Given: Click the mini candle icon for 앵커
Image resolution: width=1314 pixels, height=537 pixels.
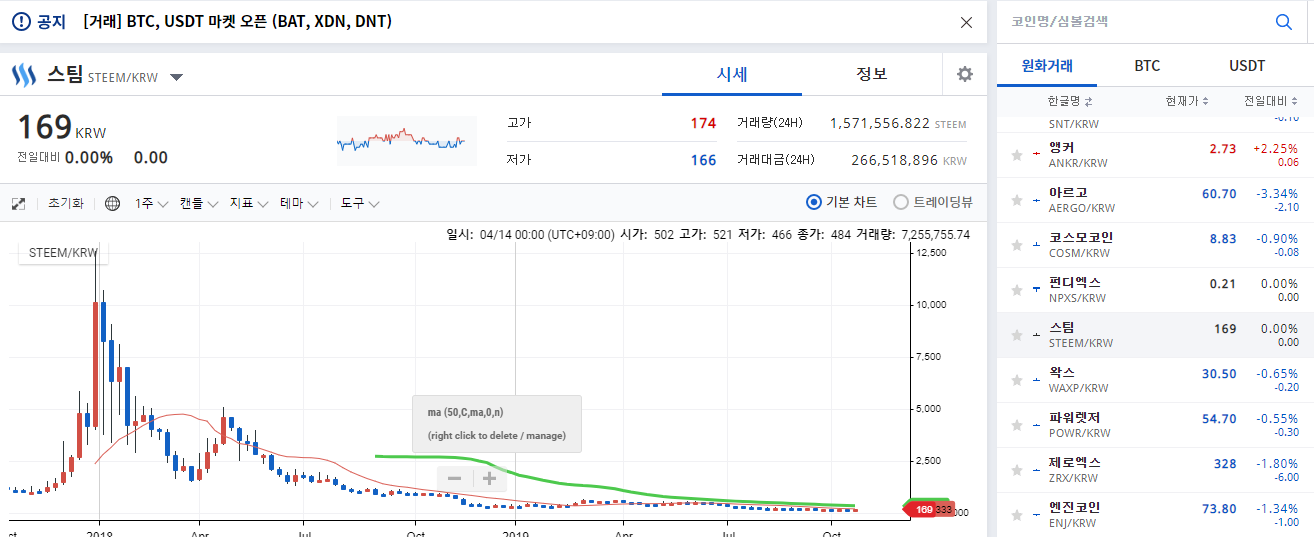Looking at the screenshot, I should (x=1037, y=156).
